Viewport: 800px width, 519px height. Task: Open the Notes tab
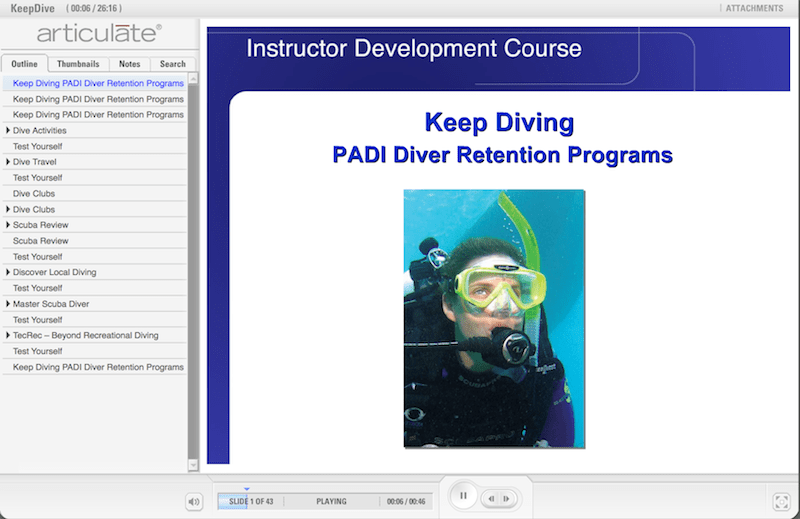click(130, 64)
